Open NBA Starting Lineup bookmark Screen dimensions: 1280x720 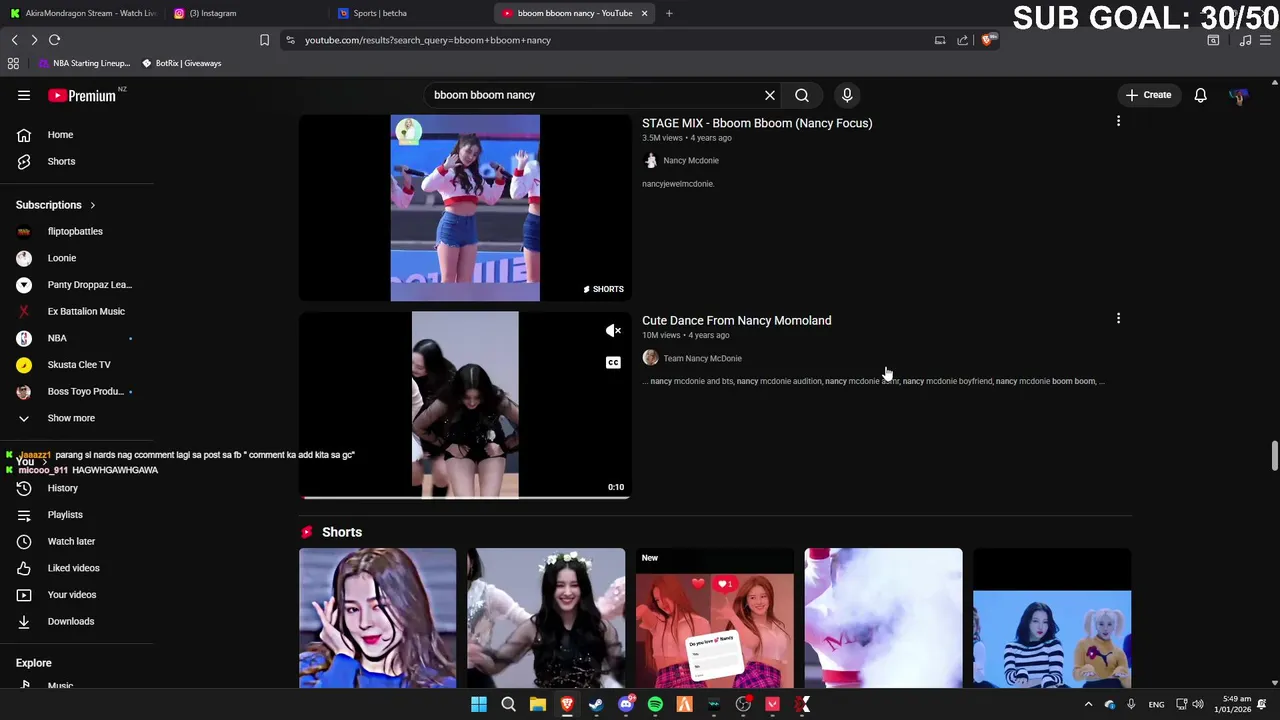[85, 63]
